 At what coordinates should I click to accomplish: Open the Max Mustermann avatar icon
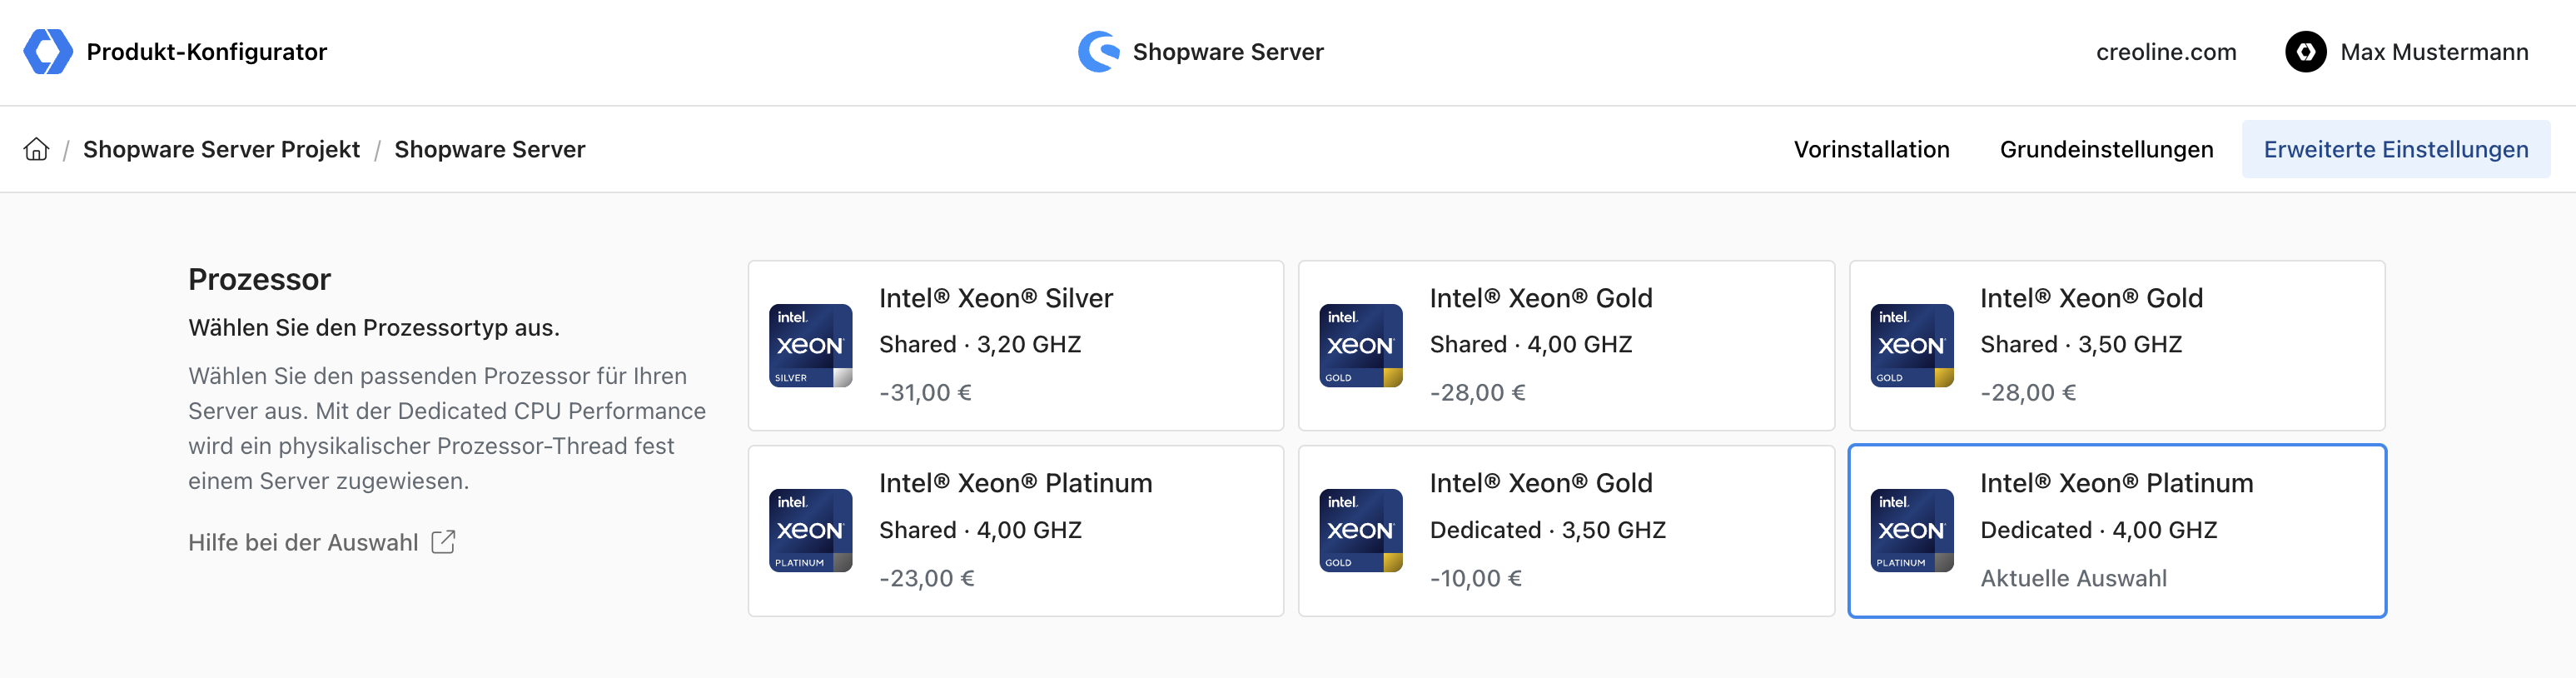(x=2305, y=52)
